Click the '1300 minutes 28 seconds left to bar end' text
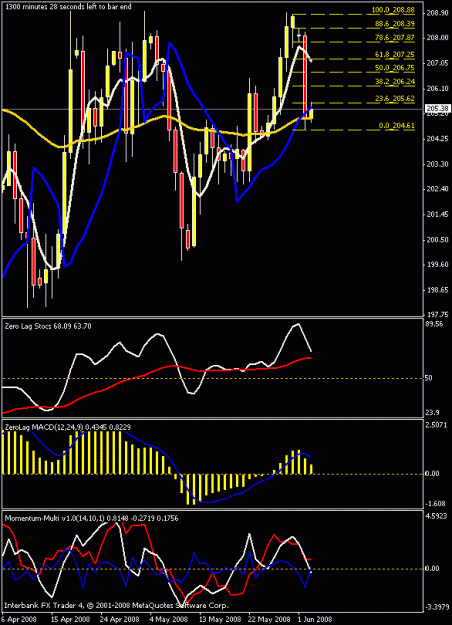The width and height of the screenshot is (452, 625). 68,7
